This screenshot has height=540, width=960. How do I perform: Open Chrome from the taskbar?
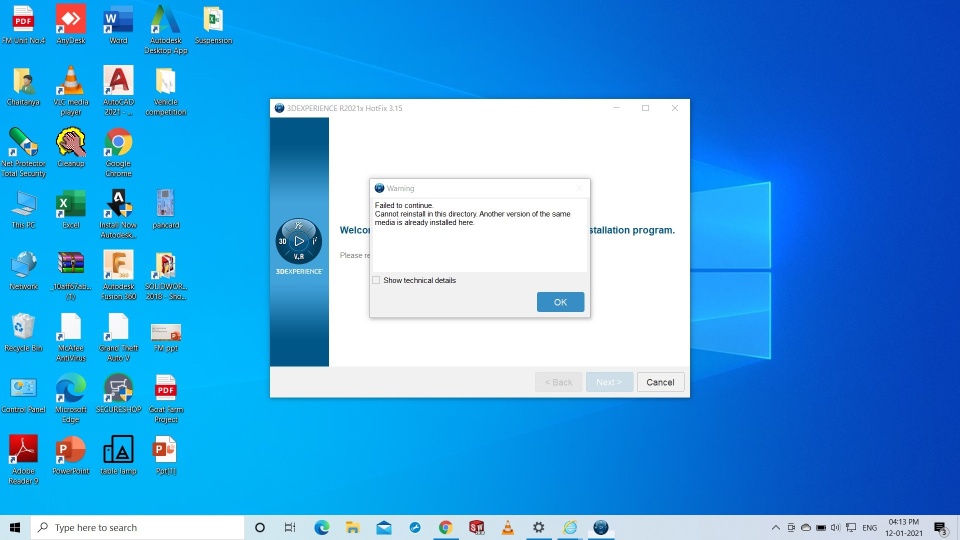pyautogui.click(x=446, y=527)
